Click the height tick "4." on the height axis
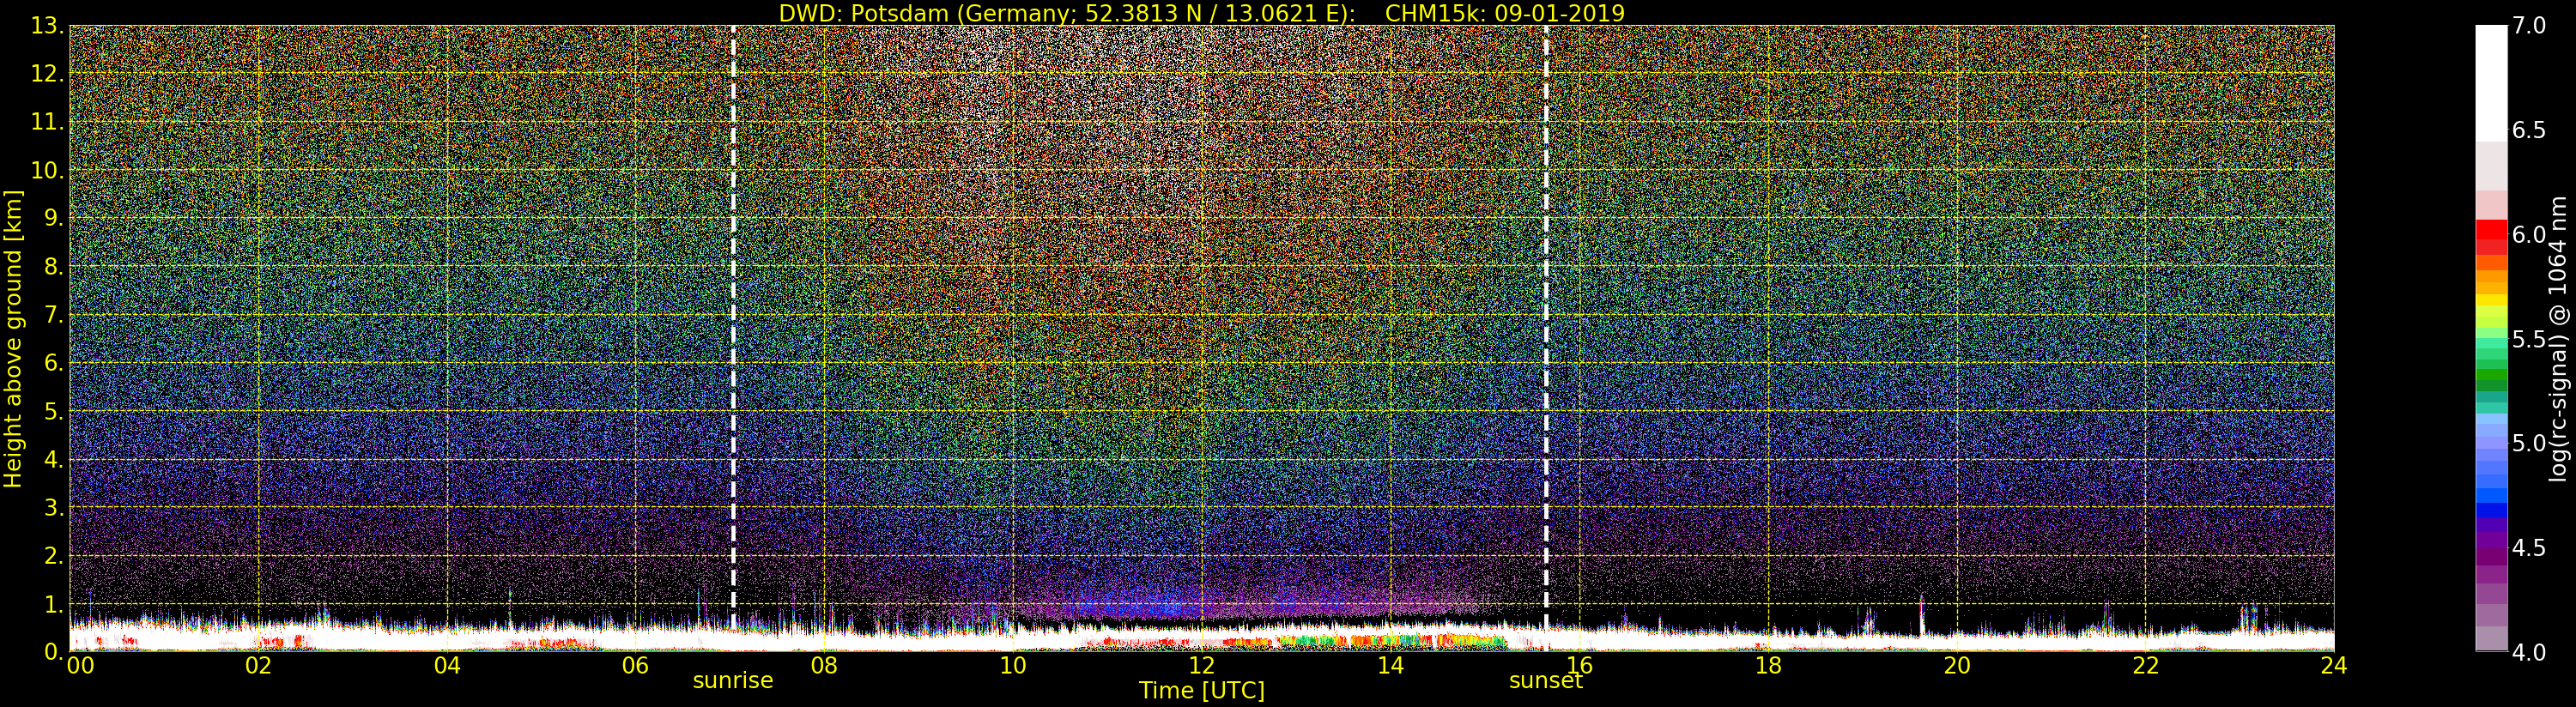The width and height of the screenshot is (2576, 707). tap(53, 459)
